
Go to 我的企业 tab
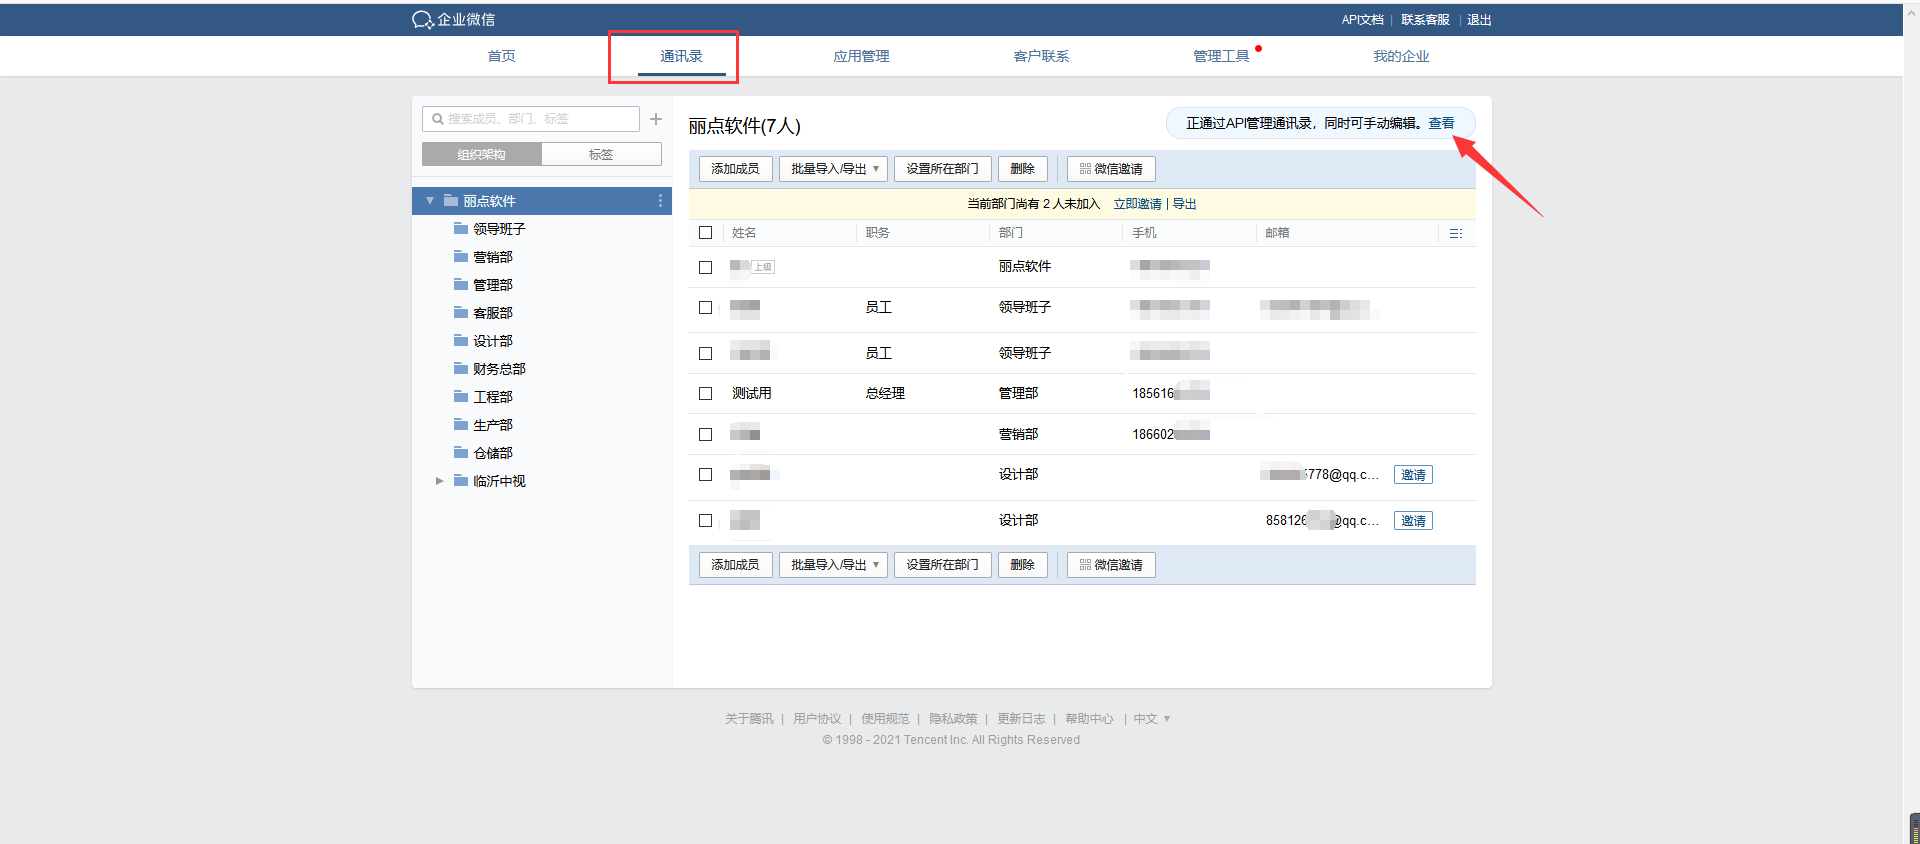[1402, 56]
